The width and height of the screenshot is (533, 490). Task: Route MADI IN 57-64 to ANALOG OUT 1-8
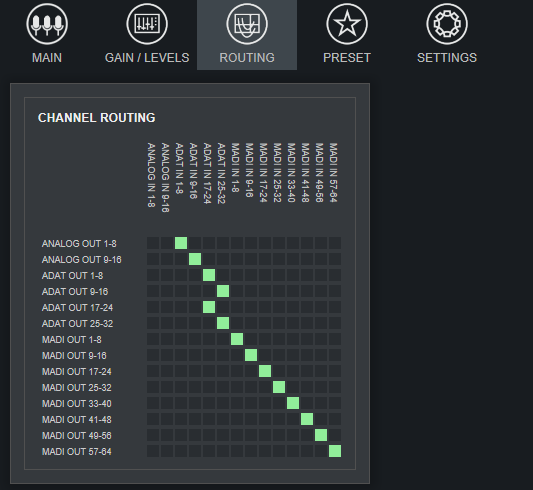[335, 243]
